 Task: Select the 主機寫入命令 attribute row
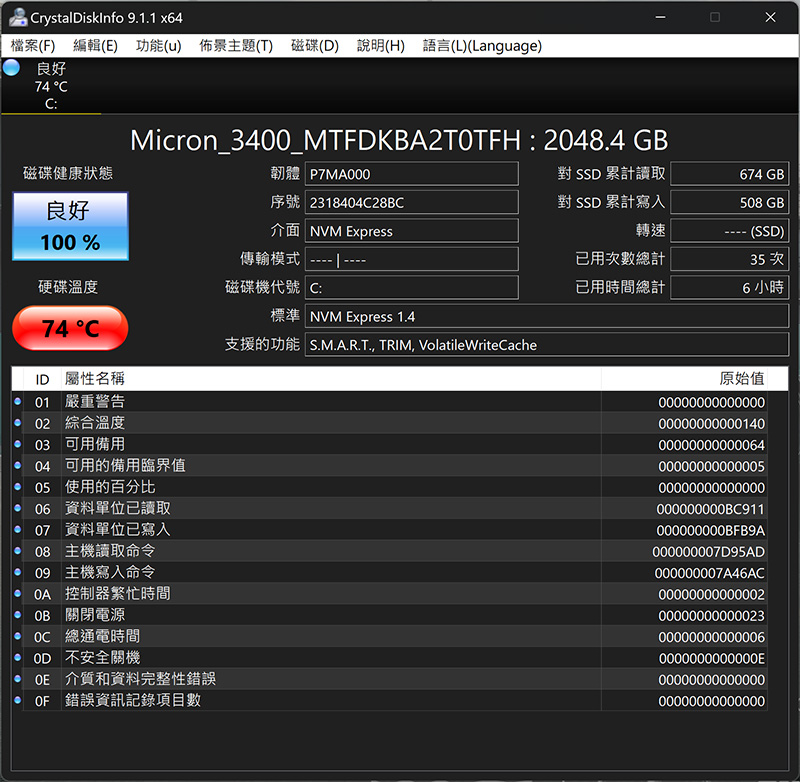pos(390,572)
